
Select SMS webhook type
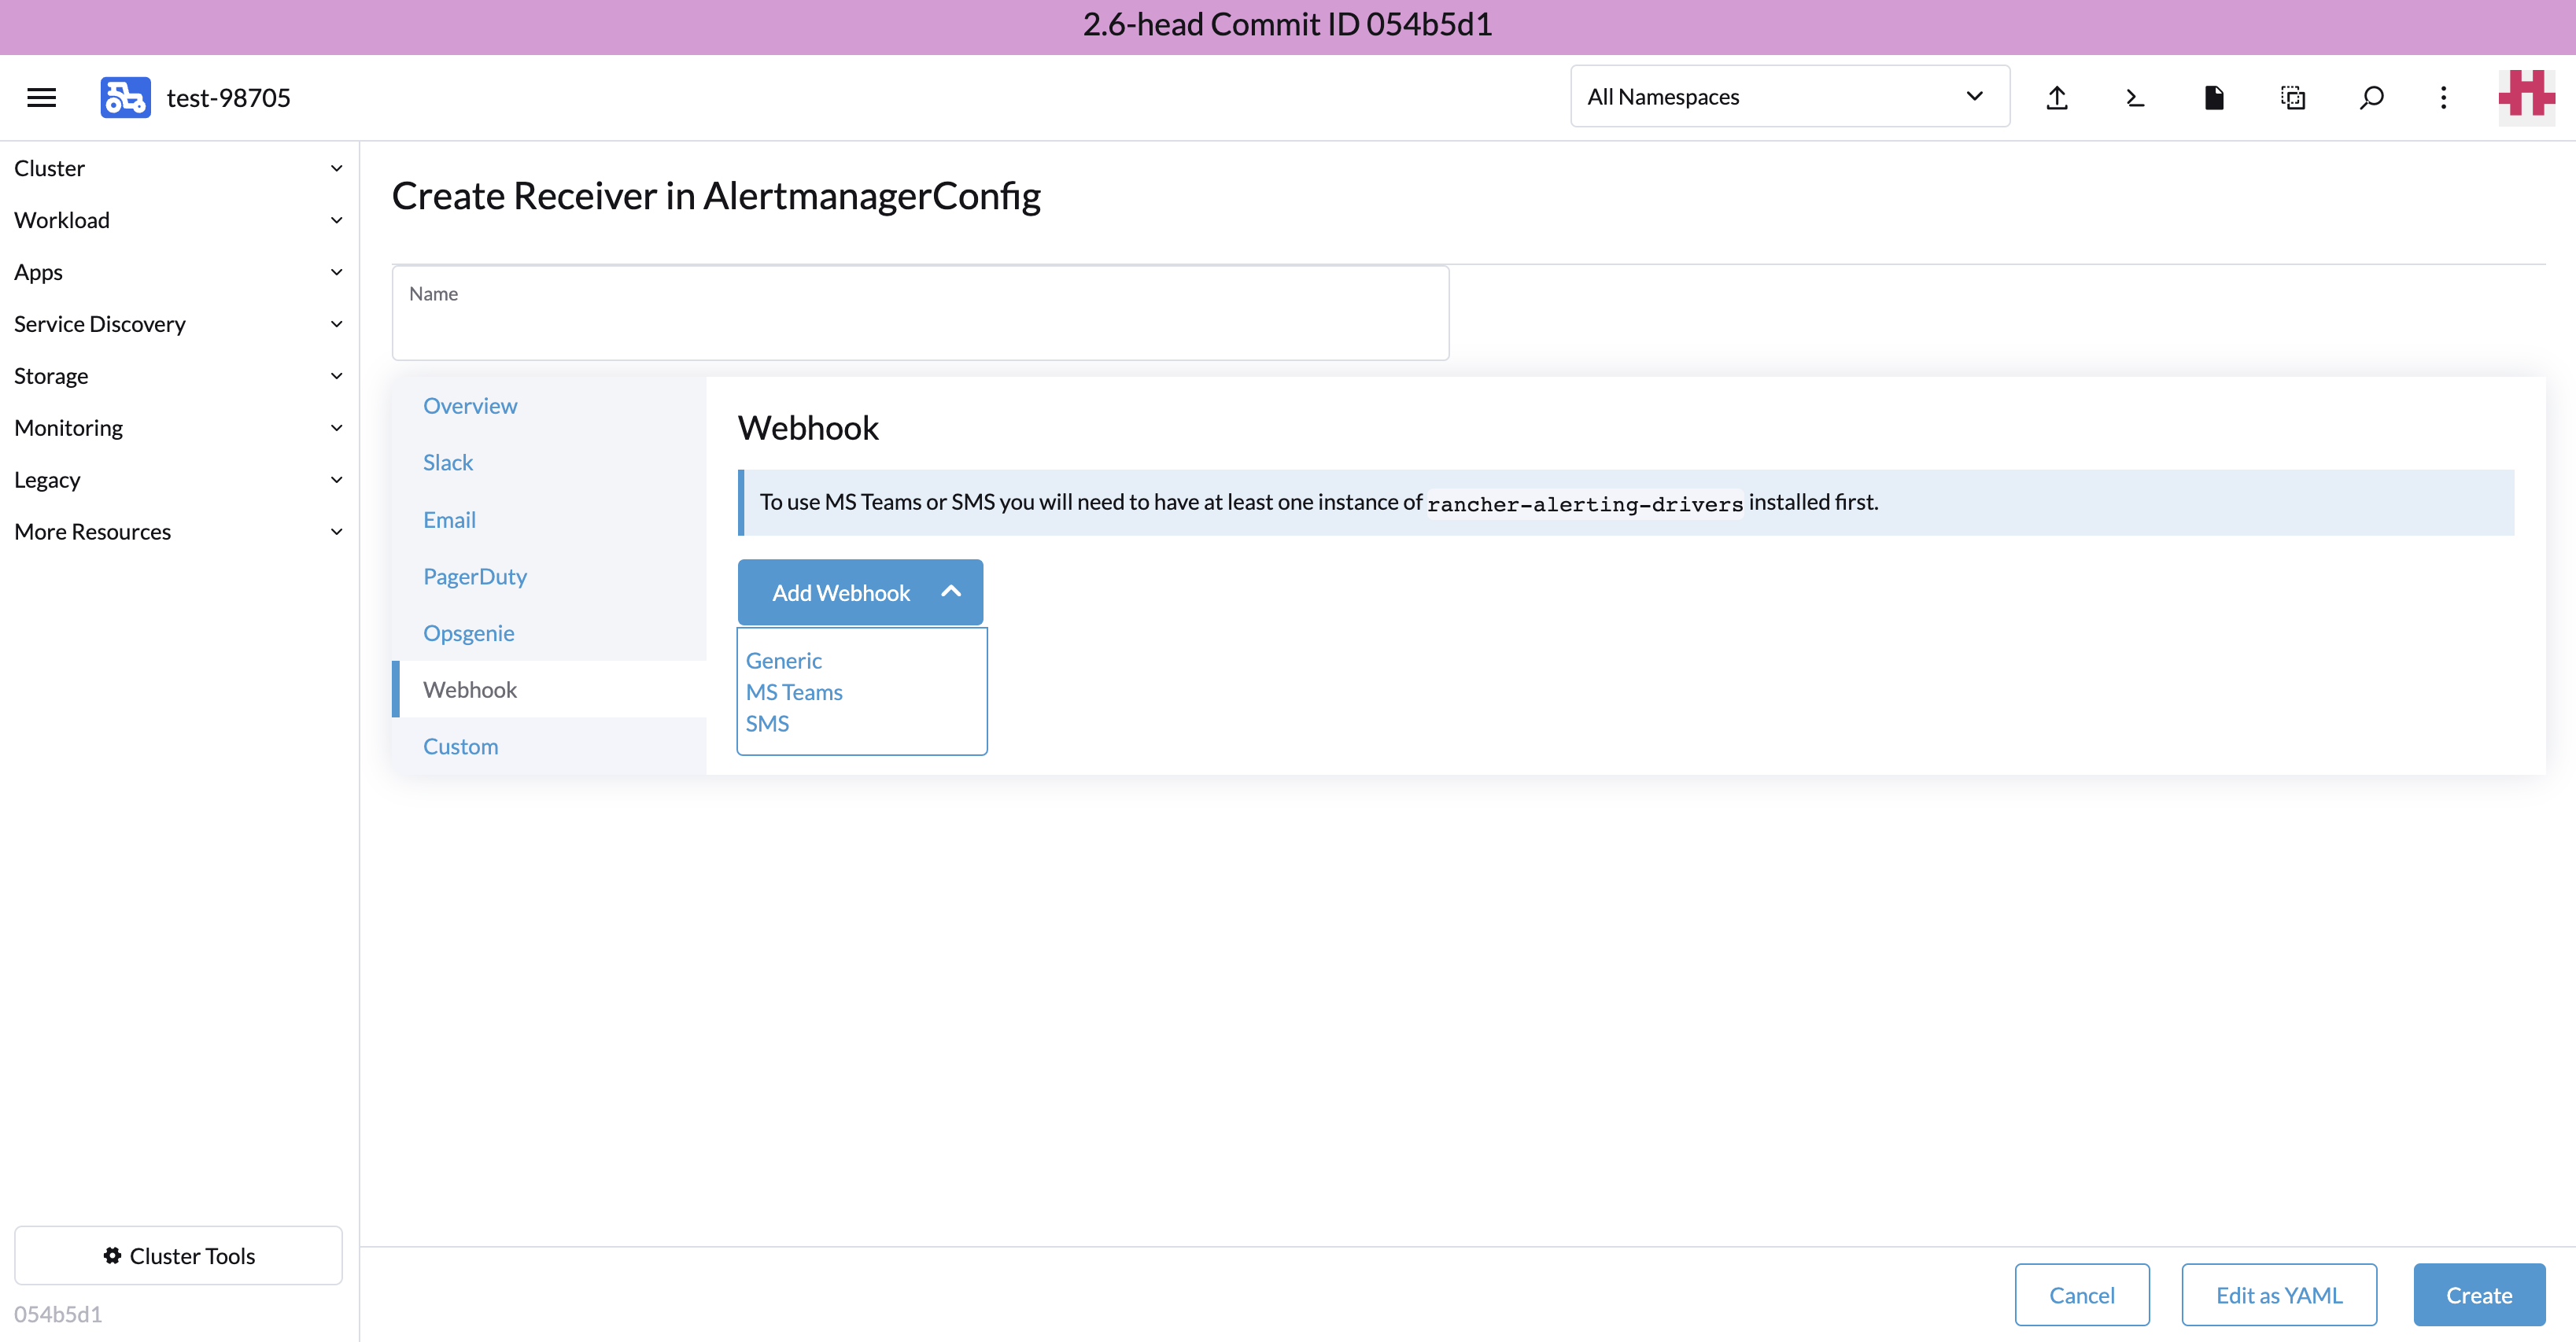(767, 723)
